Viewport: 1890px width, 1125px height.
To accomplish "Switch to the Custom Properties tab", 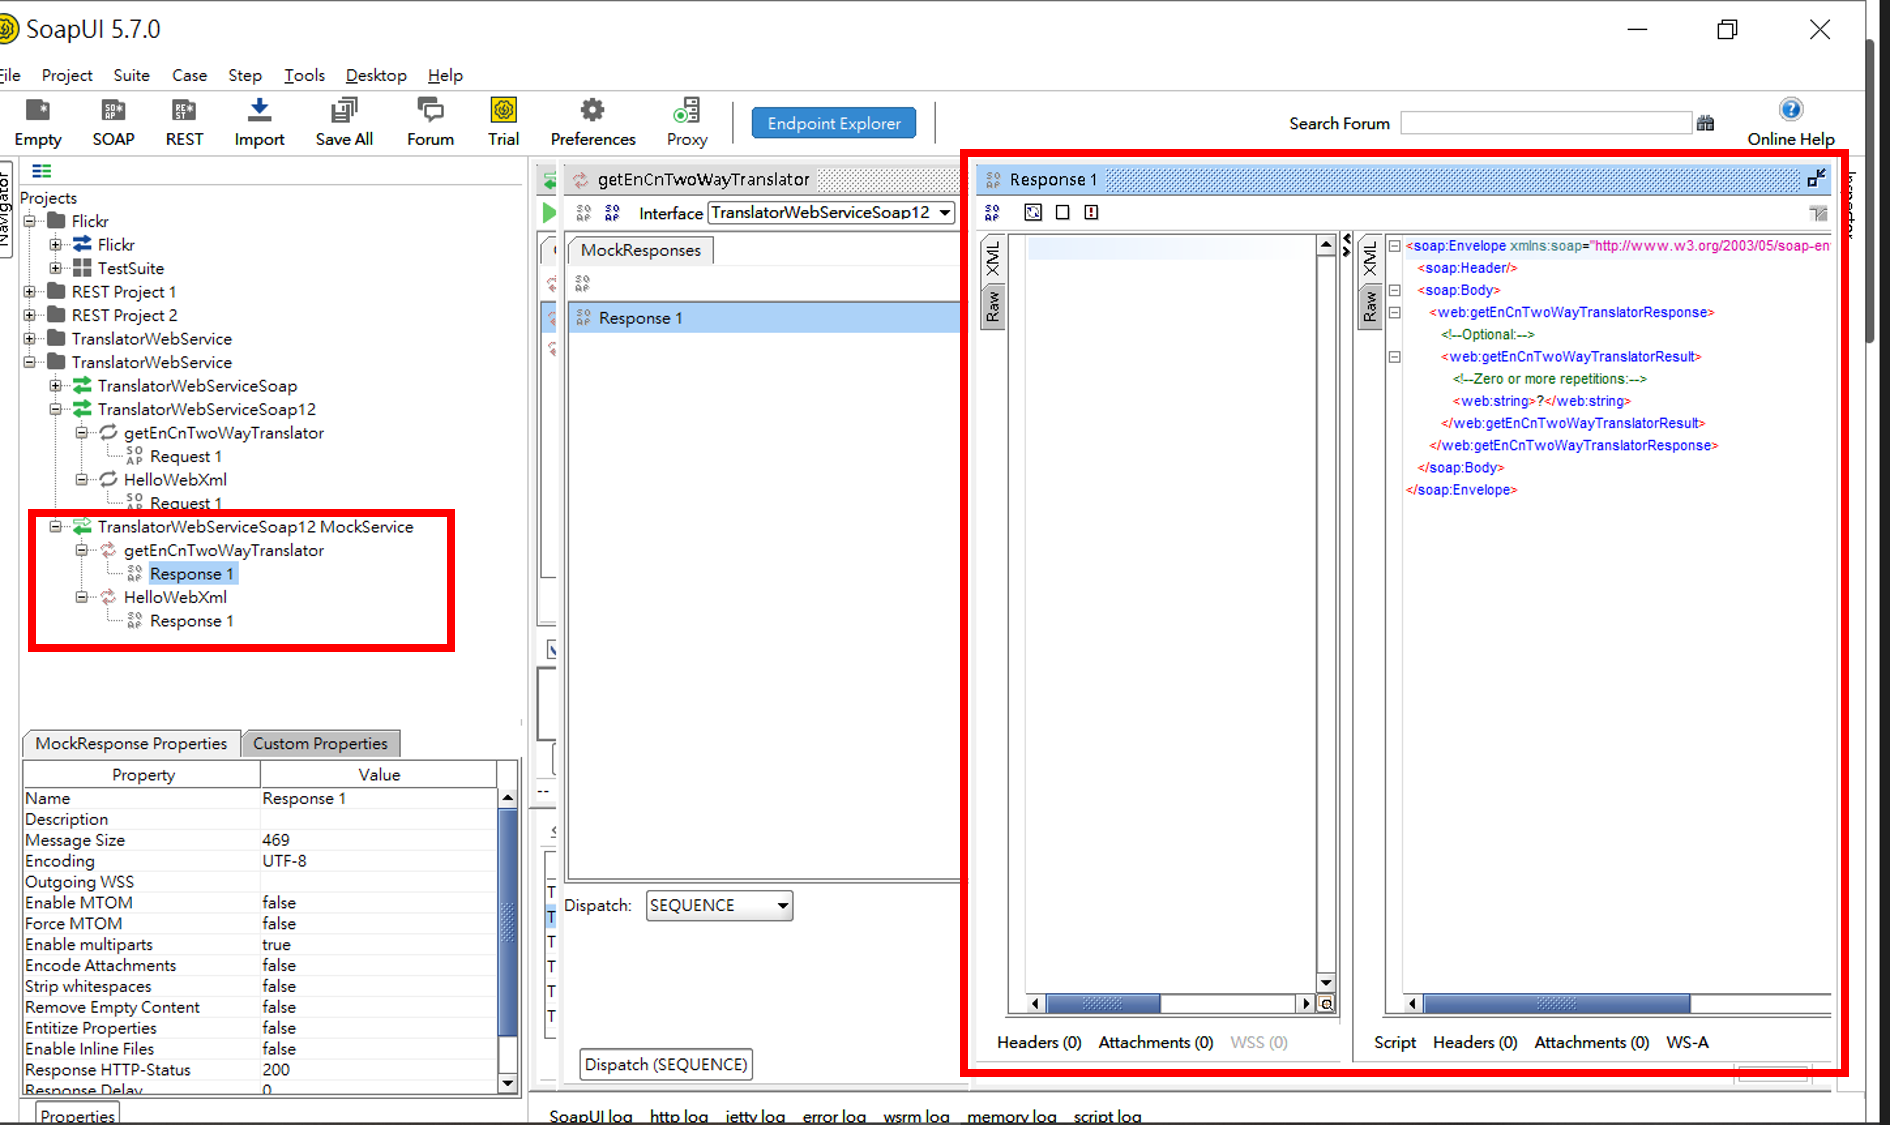I will click(x=320, y=744).
